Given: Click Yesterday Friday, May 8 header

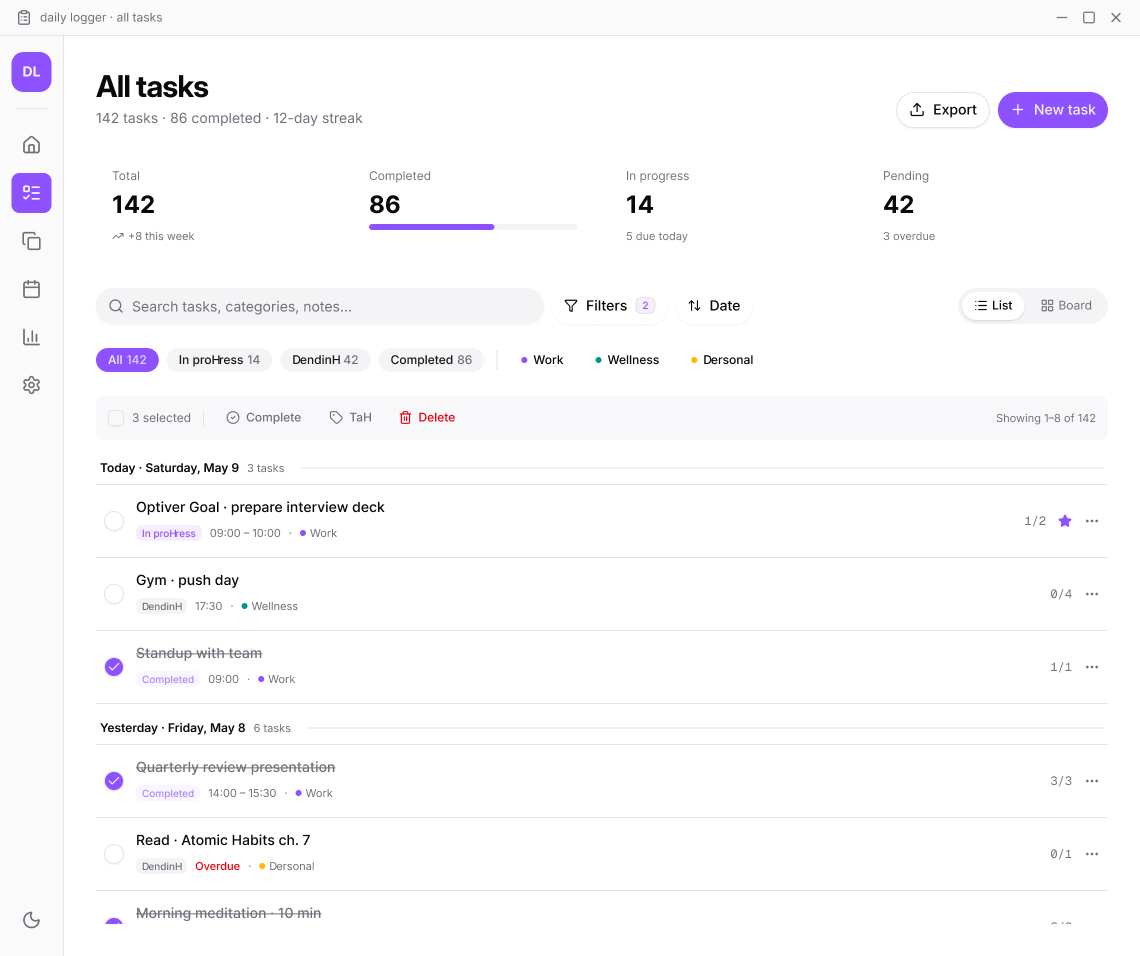Looking at the screenshot, I should (172, 728).
